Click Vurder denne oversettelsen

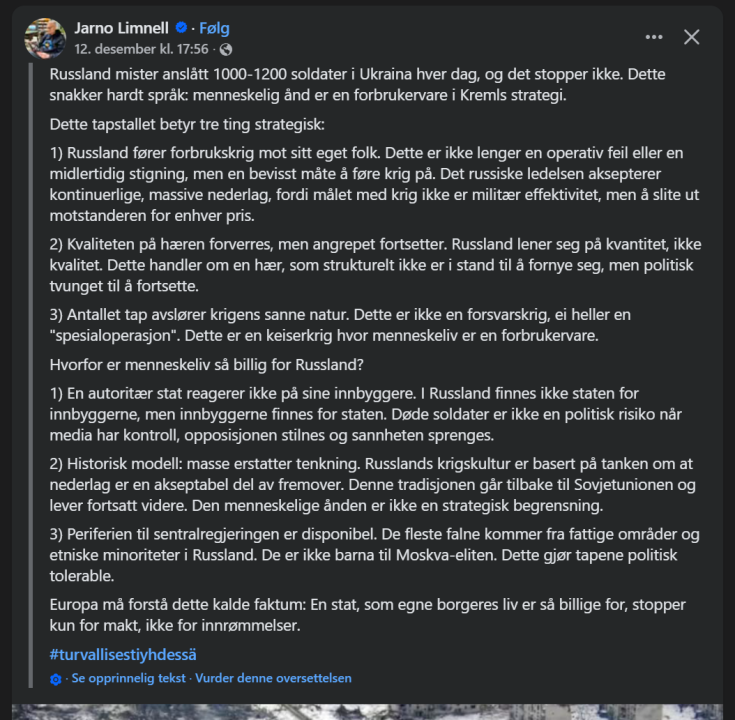[x=273, y=678]
